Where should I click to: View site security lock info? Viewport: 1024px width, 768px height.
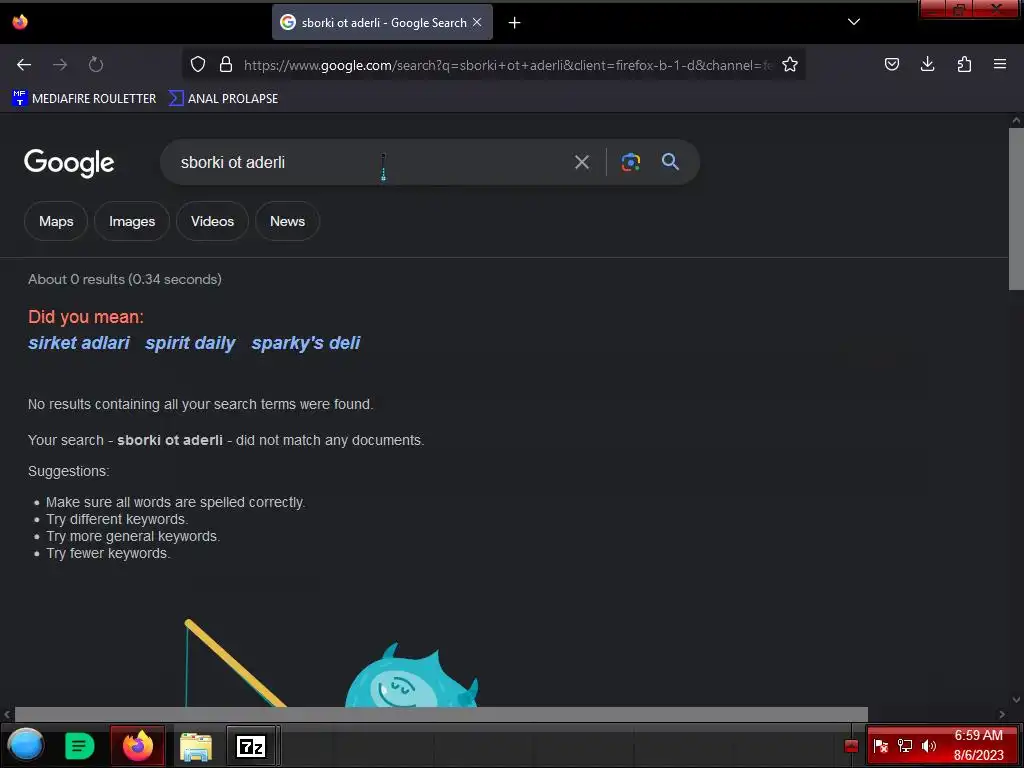click(226, 65)
